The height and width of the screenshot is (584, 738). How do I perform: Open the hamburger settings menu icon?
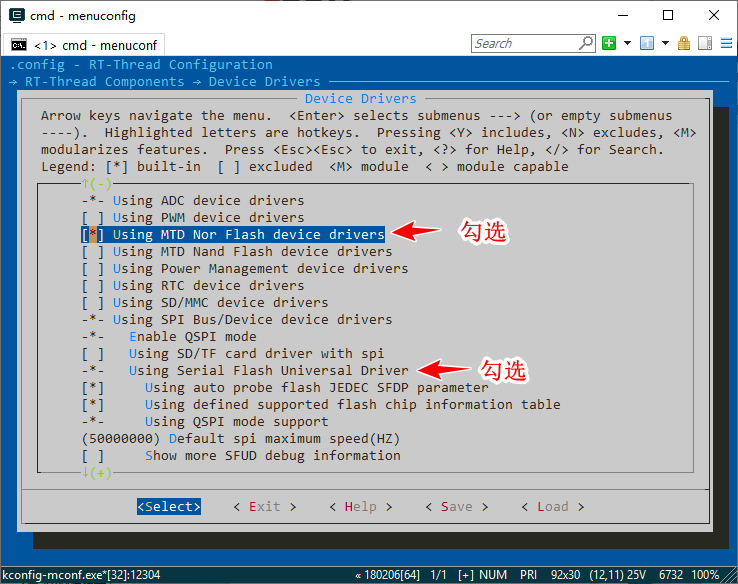[x=727, y=43]
